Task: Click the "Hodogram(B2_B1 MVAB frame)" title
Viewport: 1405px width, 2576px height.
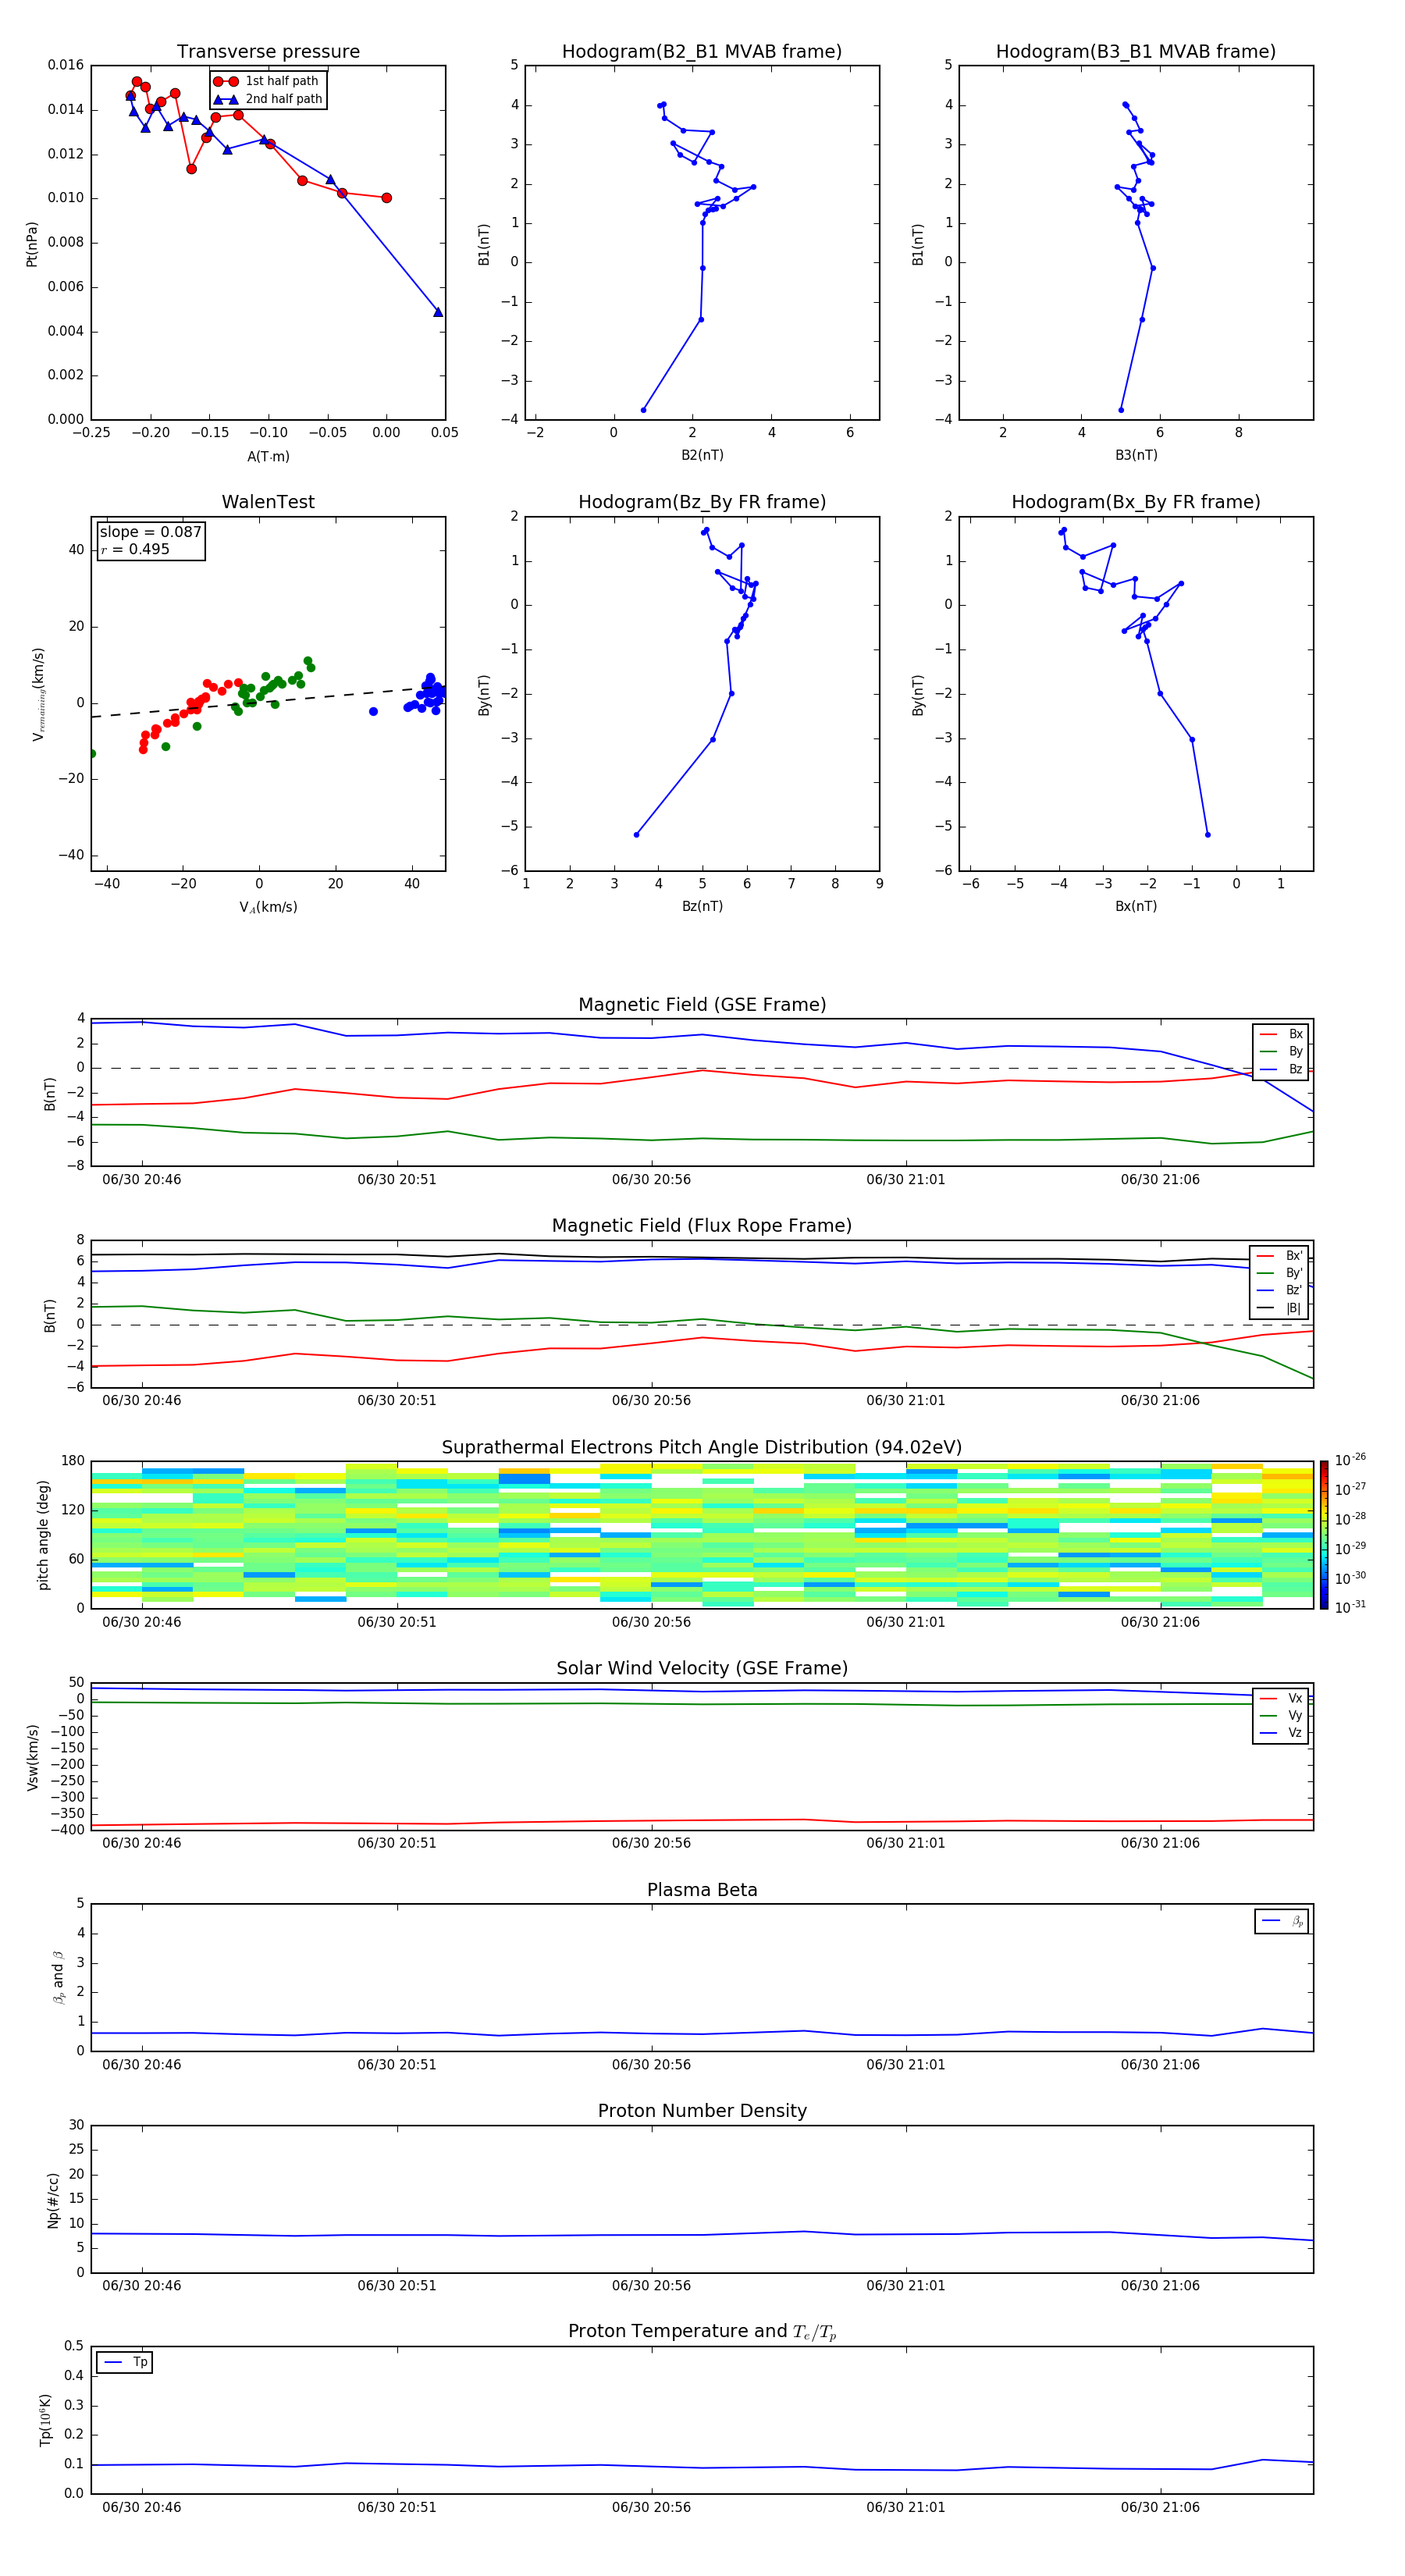Action: 702,51
